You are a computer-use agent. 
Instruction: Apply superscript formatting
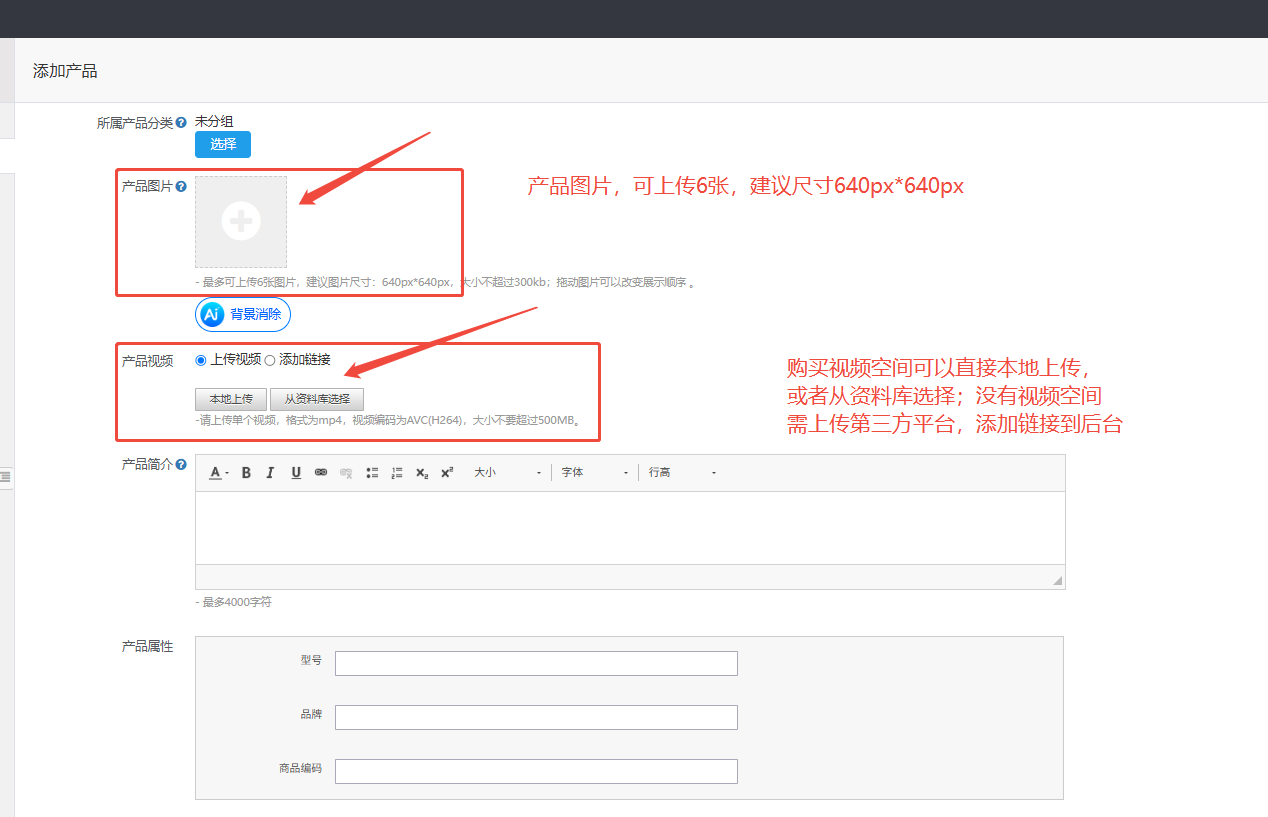click(447, 473)
